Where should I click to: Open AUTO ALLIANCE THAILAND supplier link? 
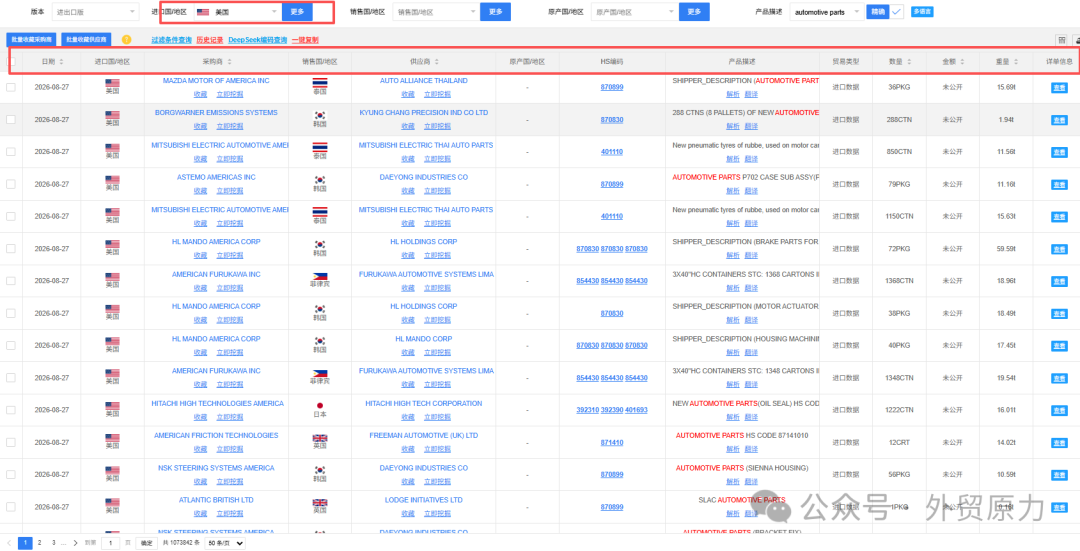coord(424,81)
